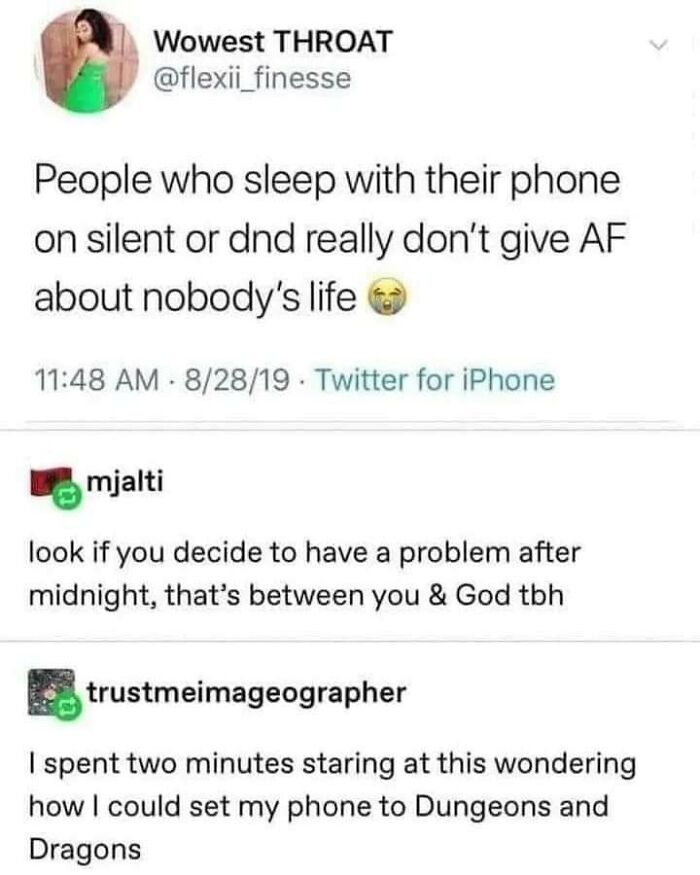Open the mjalti username
The image size is (700, 875).
[125, 482]
